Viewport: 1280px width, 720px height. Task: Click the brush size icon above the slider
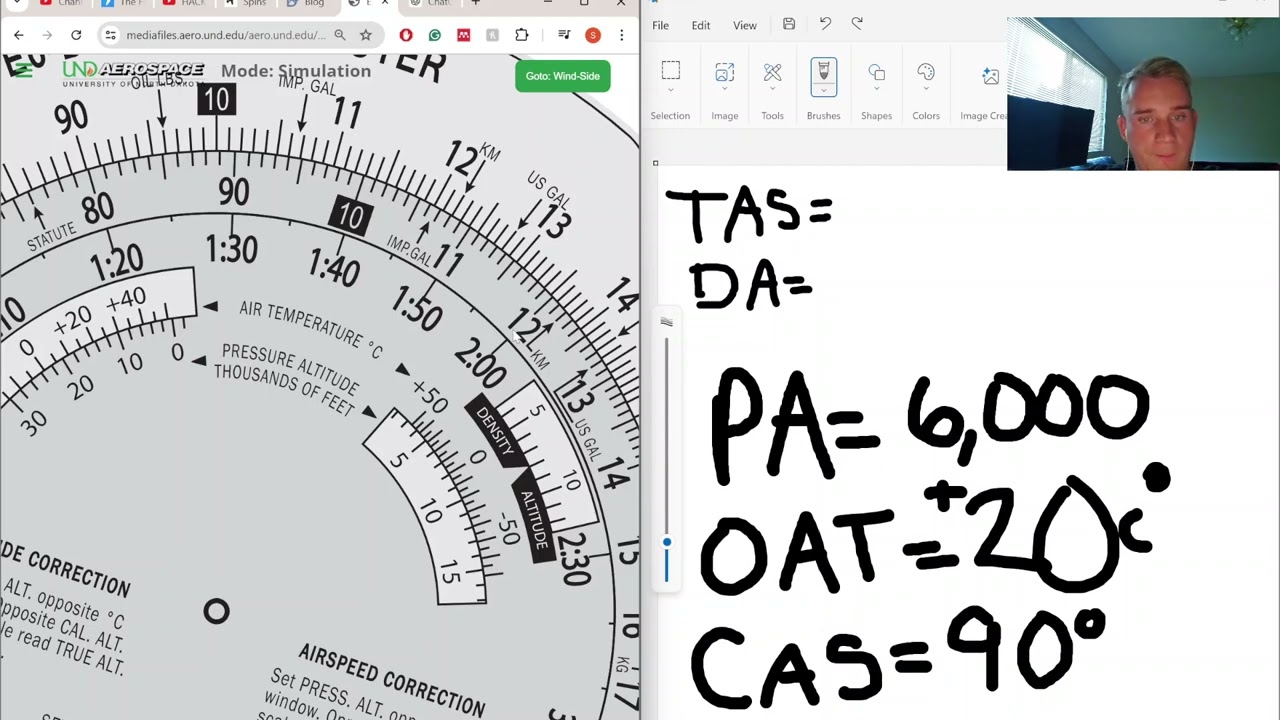pyautogui.click(x=667, y=322)
